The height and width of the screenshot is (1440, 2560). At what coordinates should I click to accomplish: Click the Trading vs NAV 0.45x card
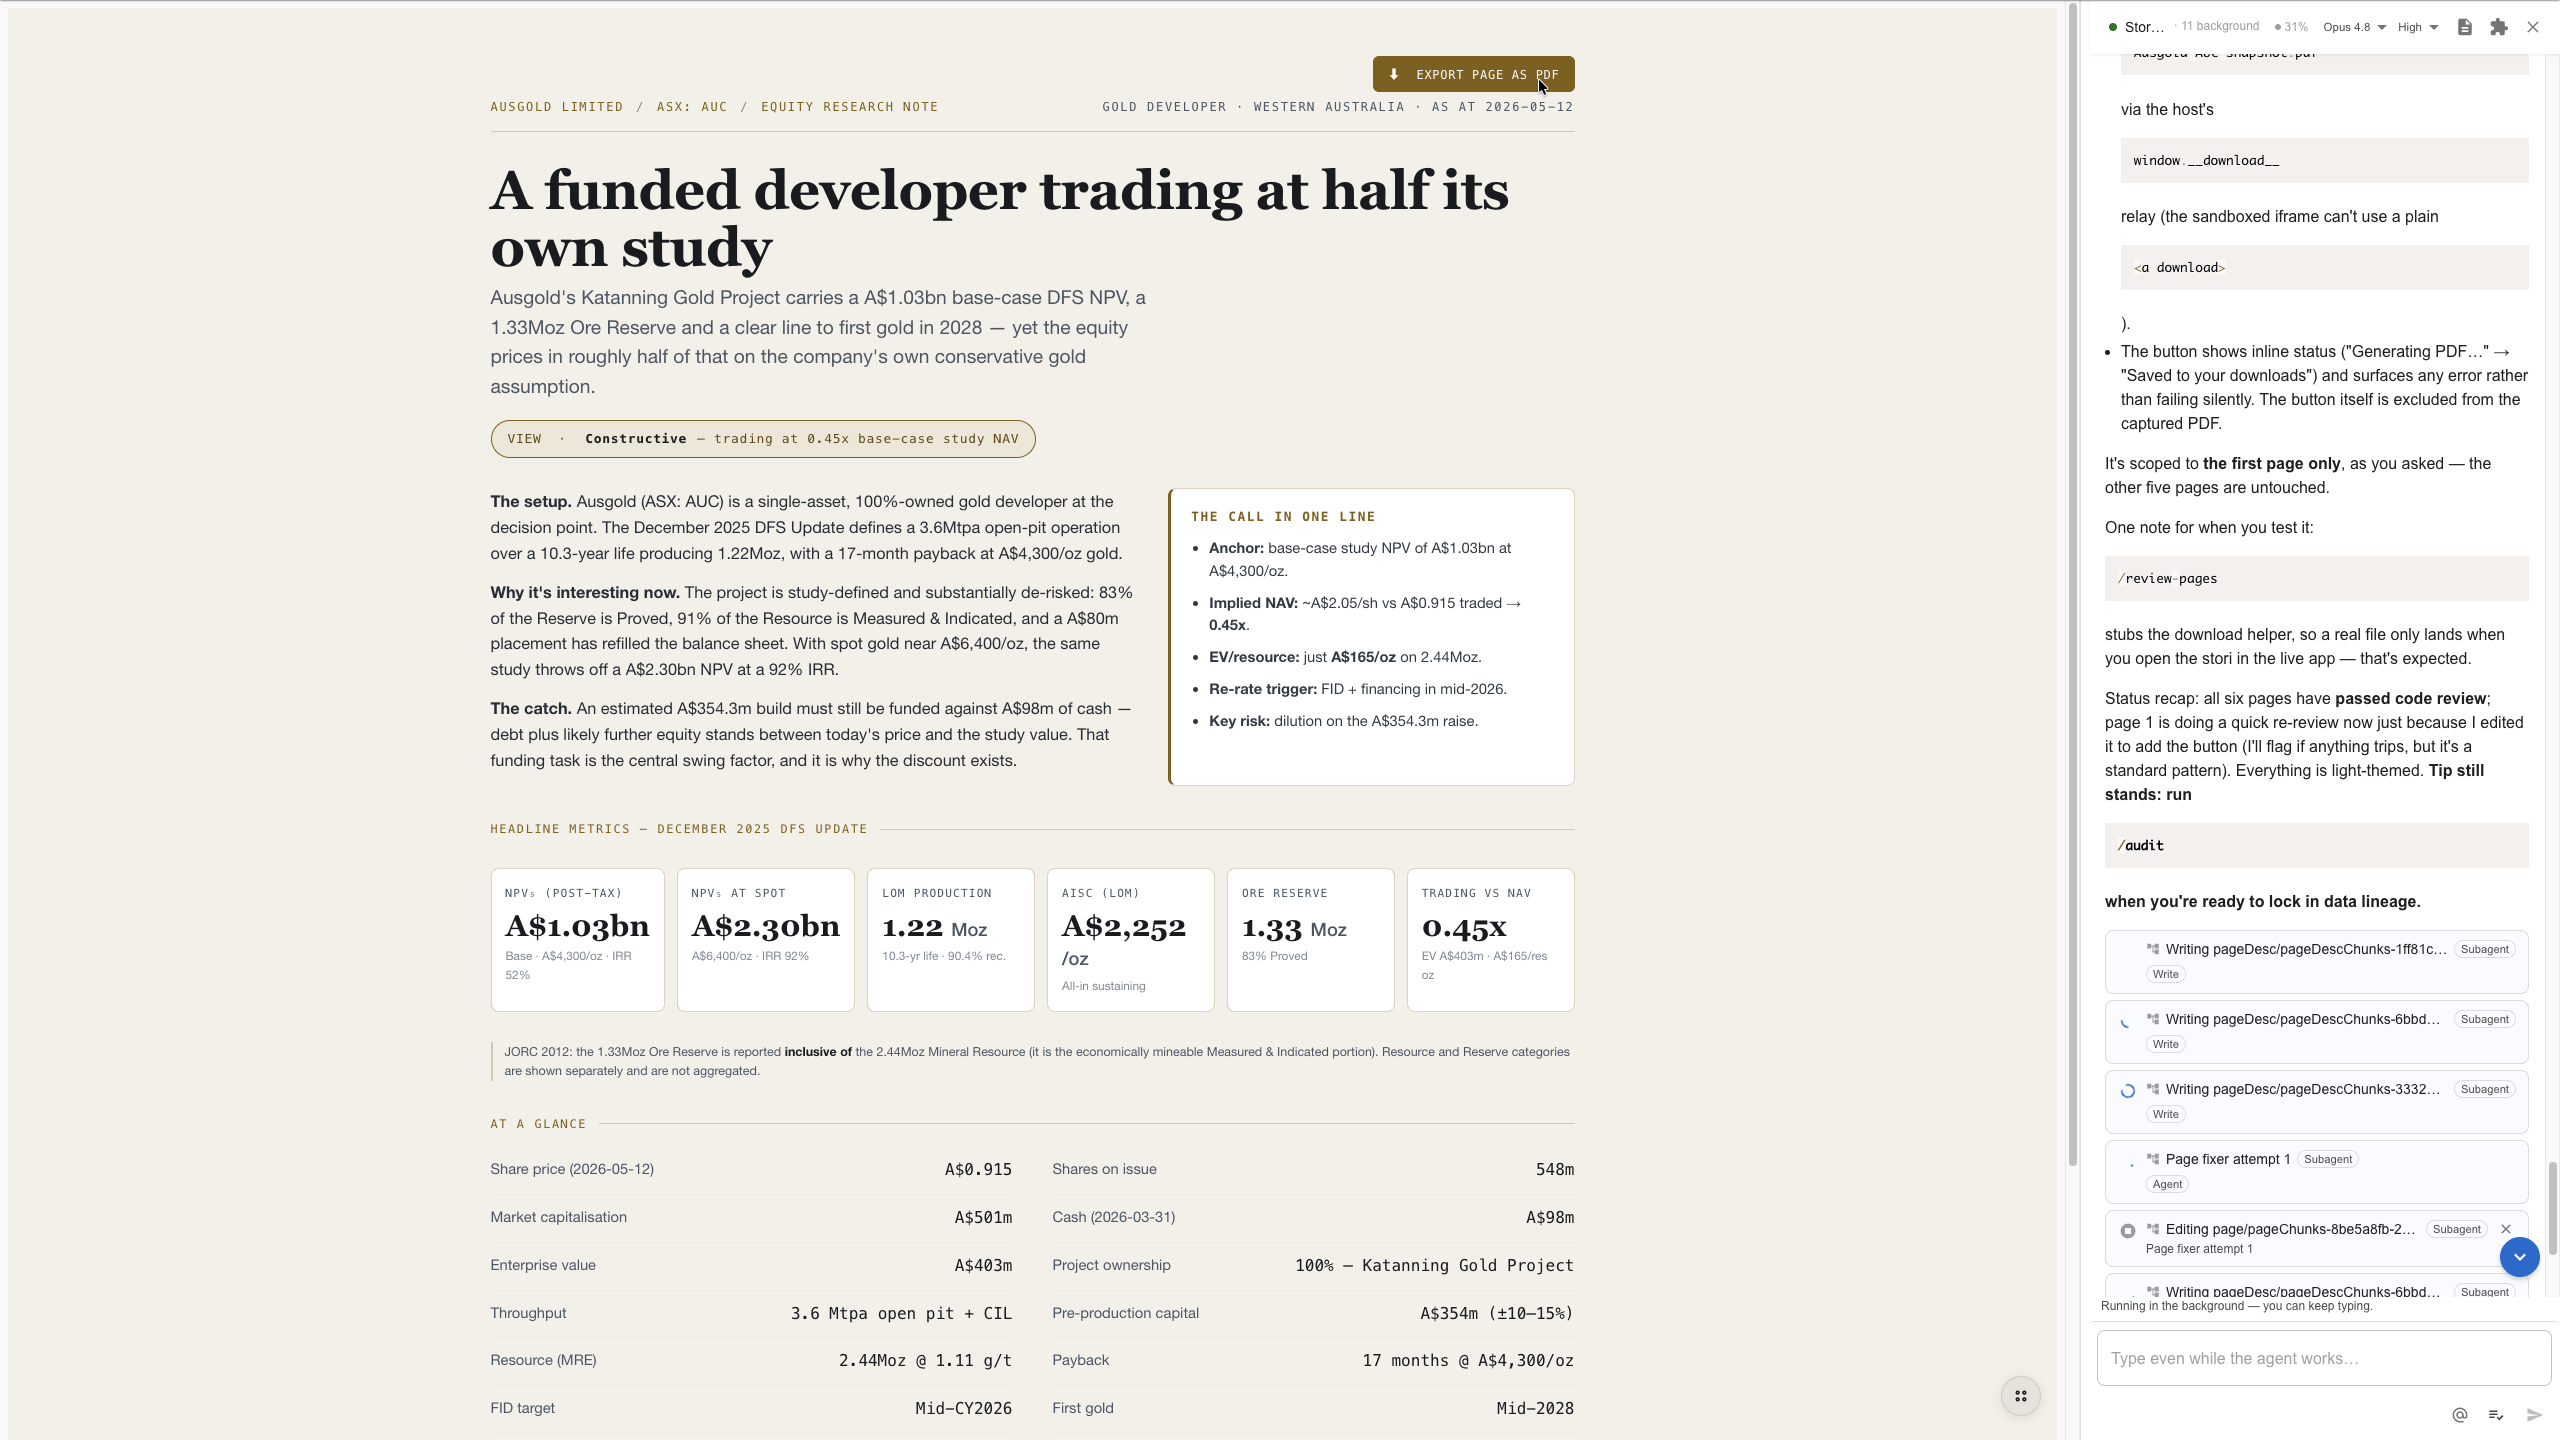coord(1490,940)
